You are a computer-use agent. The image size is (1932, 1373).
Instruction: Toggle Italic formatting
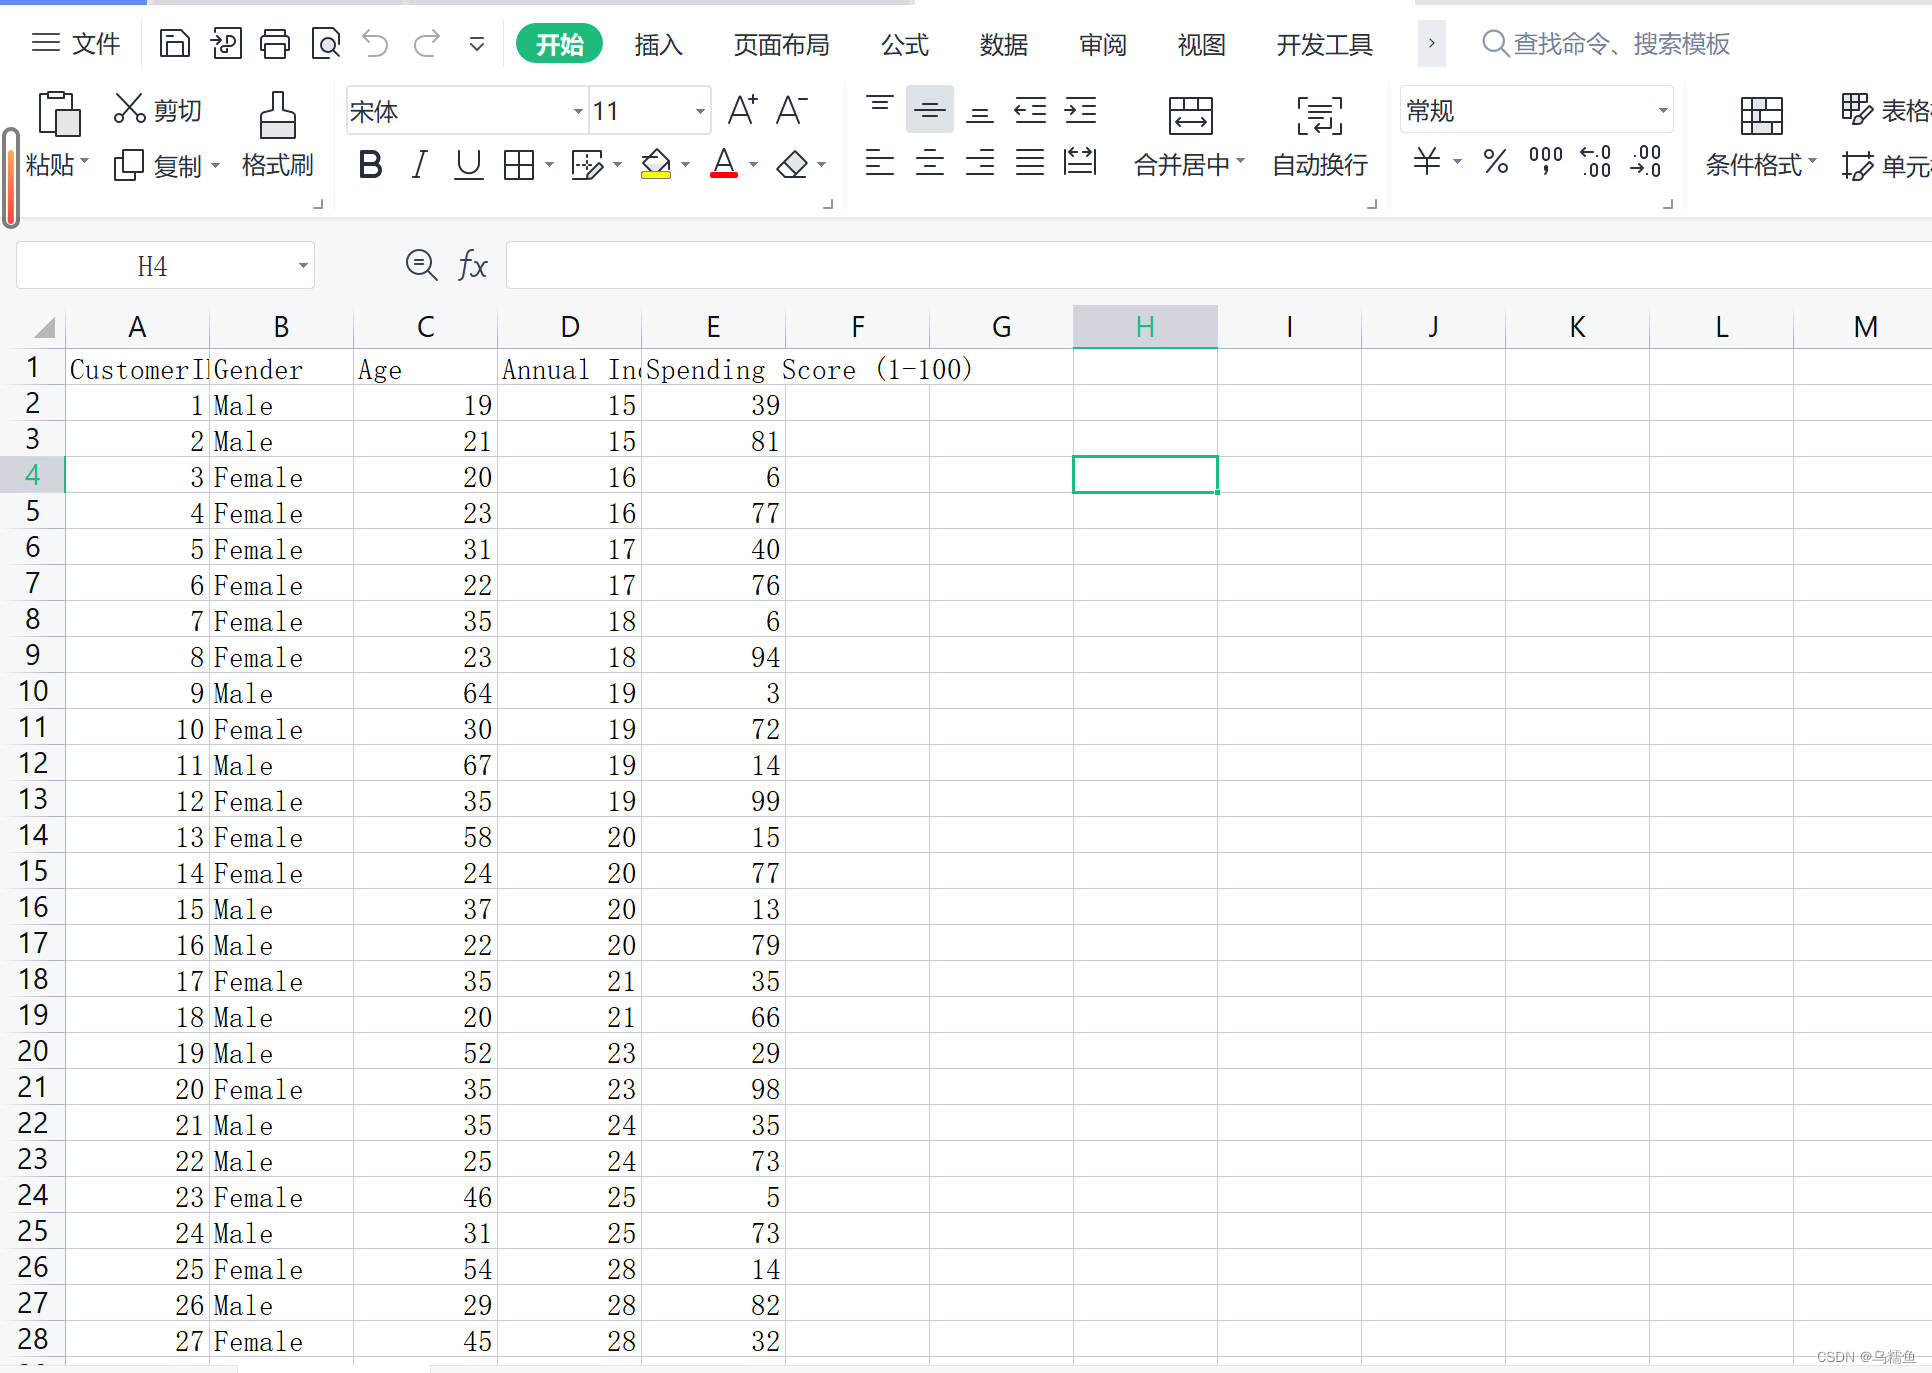(420, 164)
